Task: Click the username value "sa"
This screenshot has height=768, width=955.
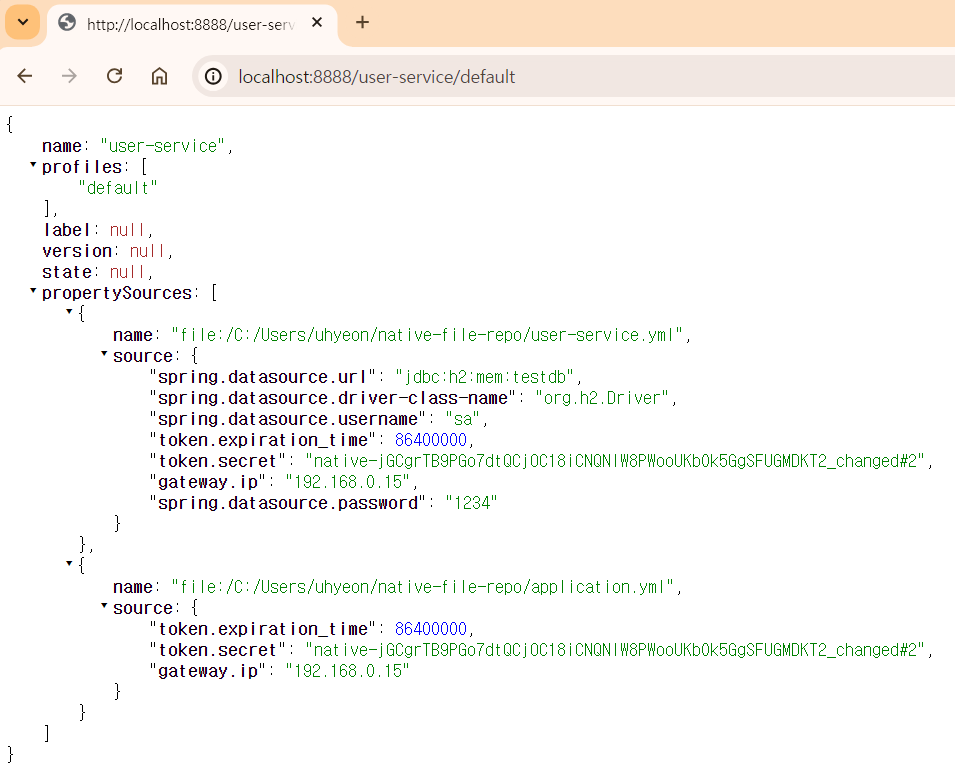Action: [x=463, y=419]
